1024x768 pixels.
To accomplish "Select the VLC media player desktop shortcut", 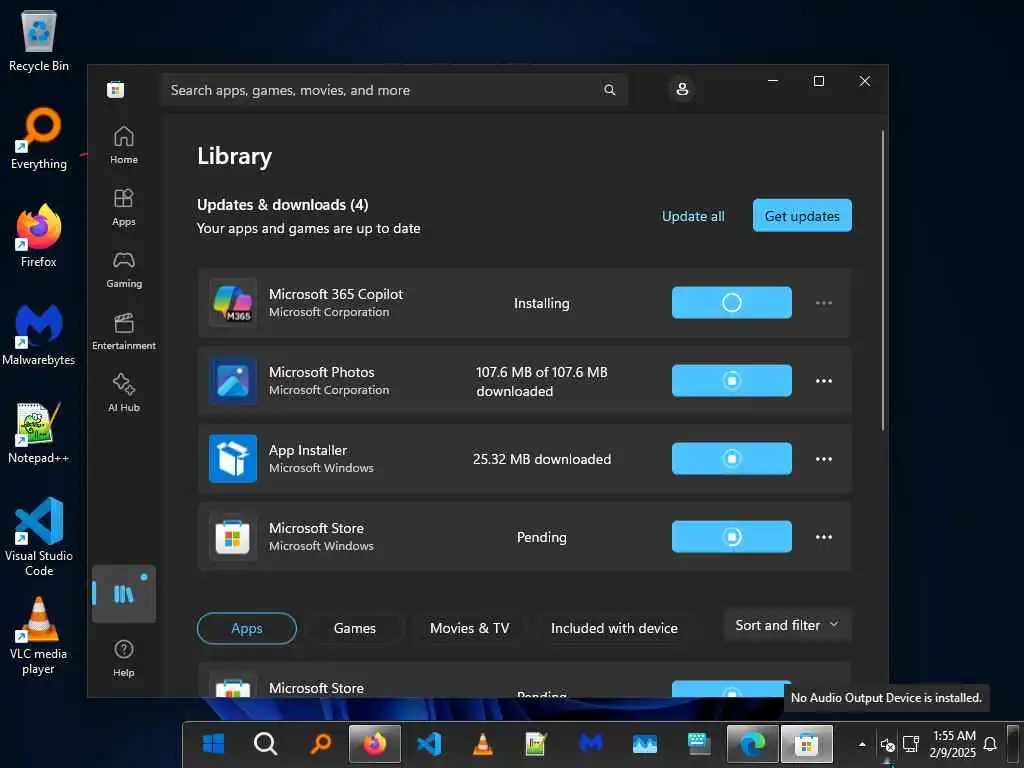I will 39,636.
